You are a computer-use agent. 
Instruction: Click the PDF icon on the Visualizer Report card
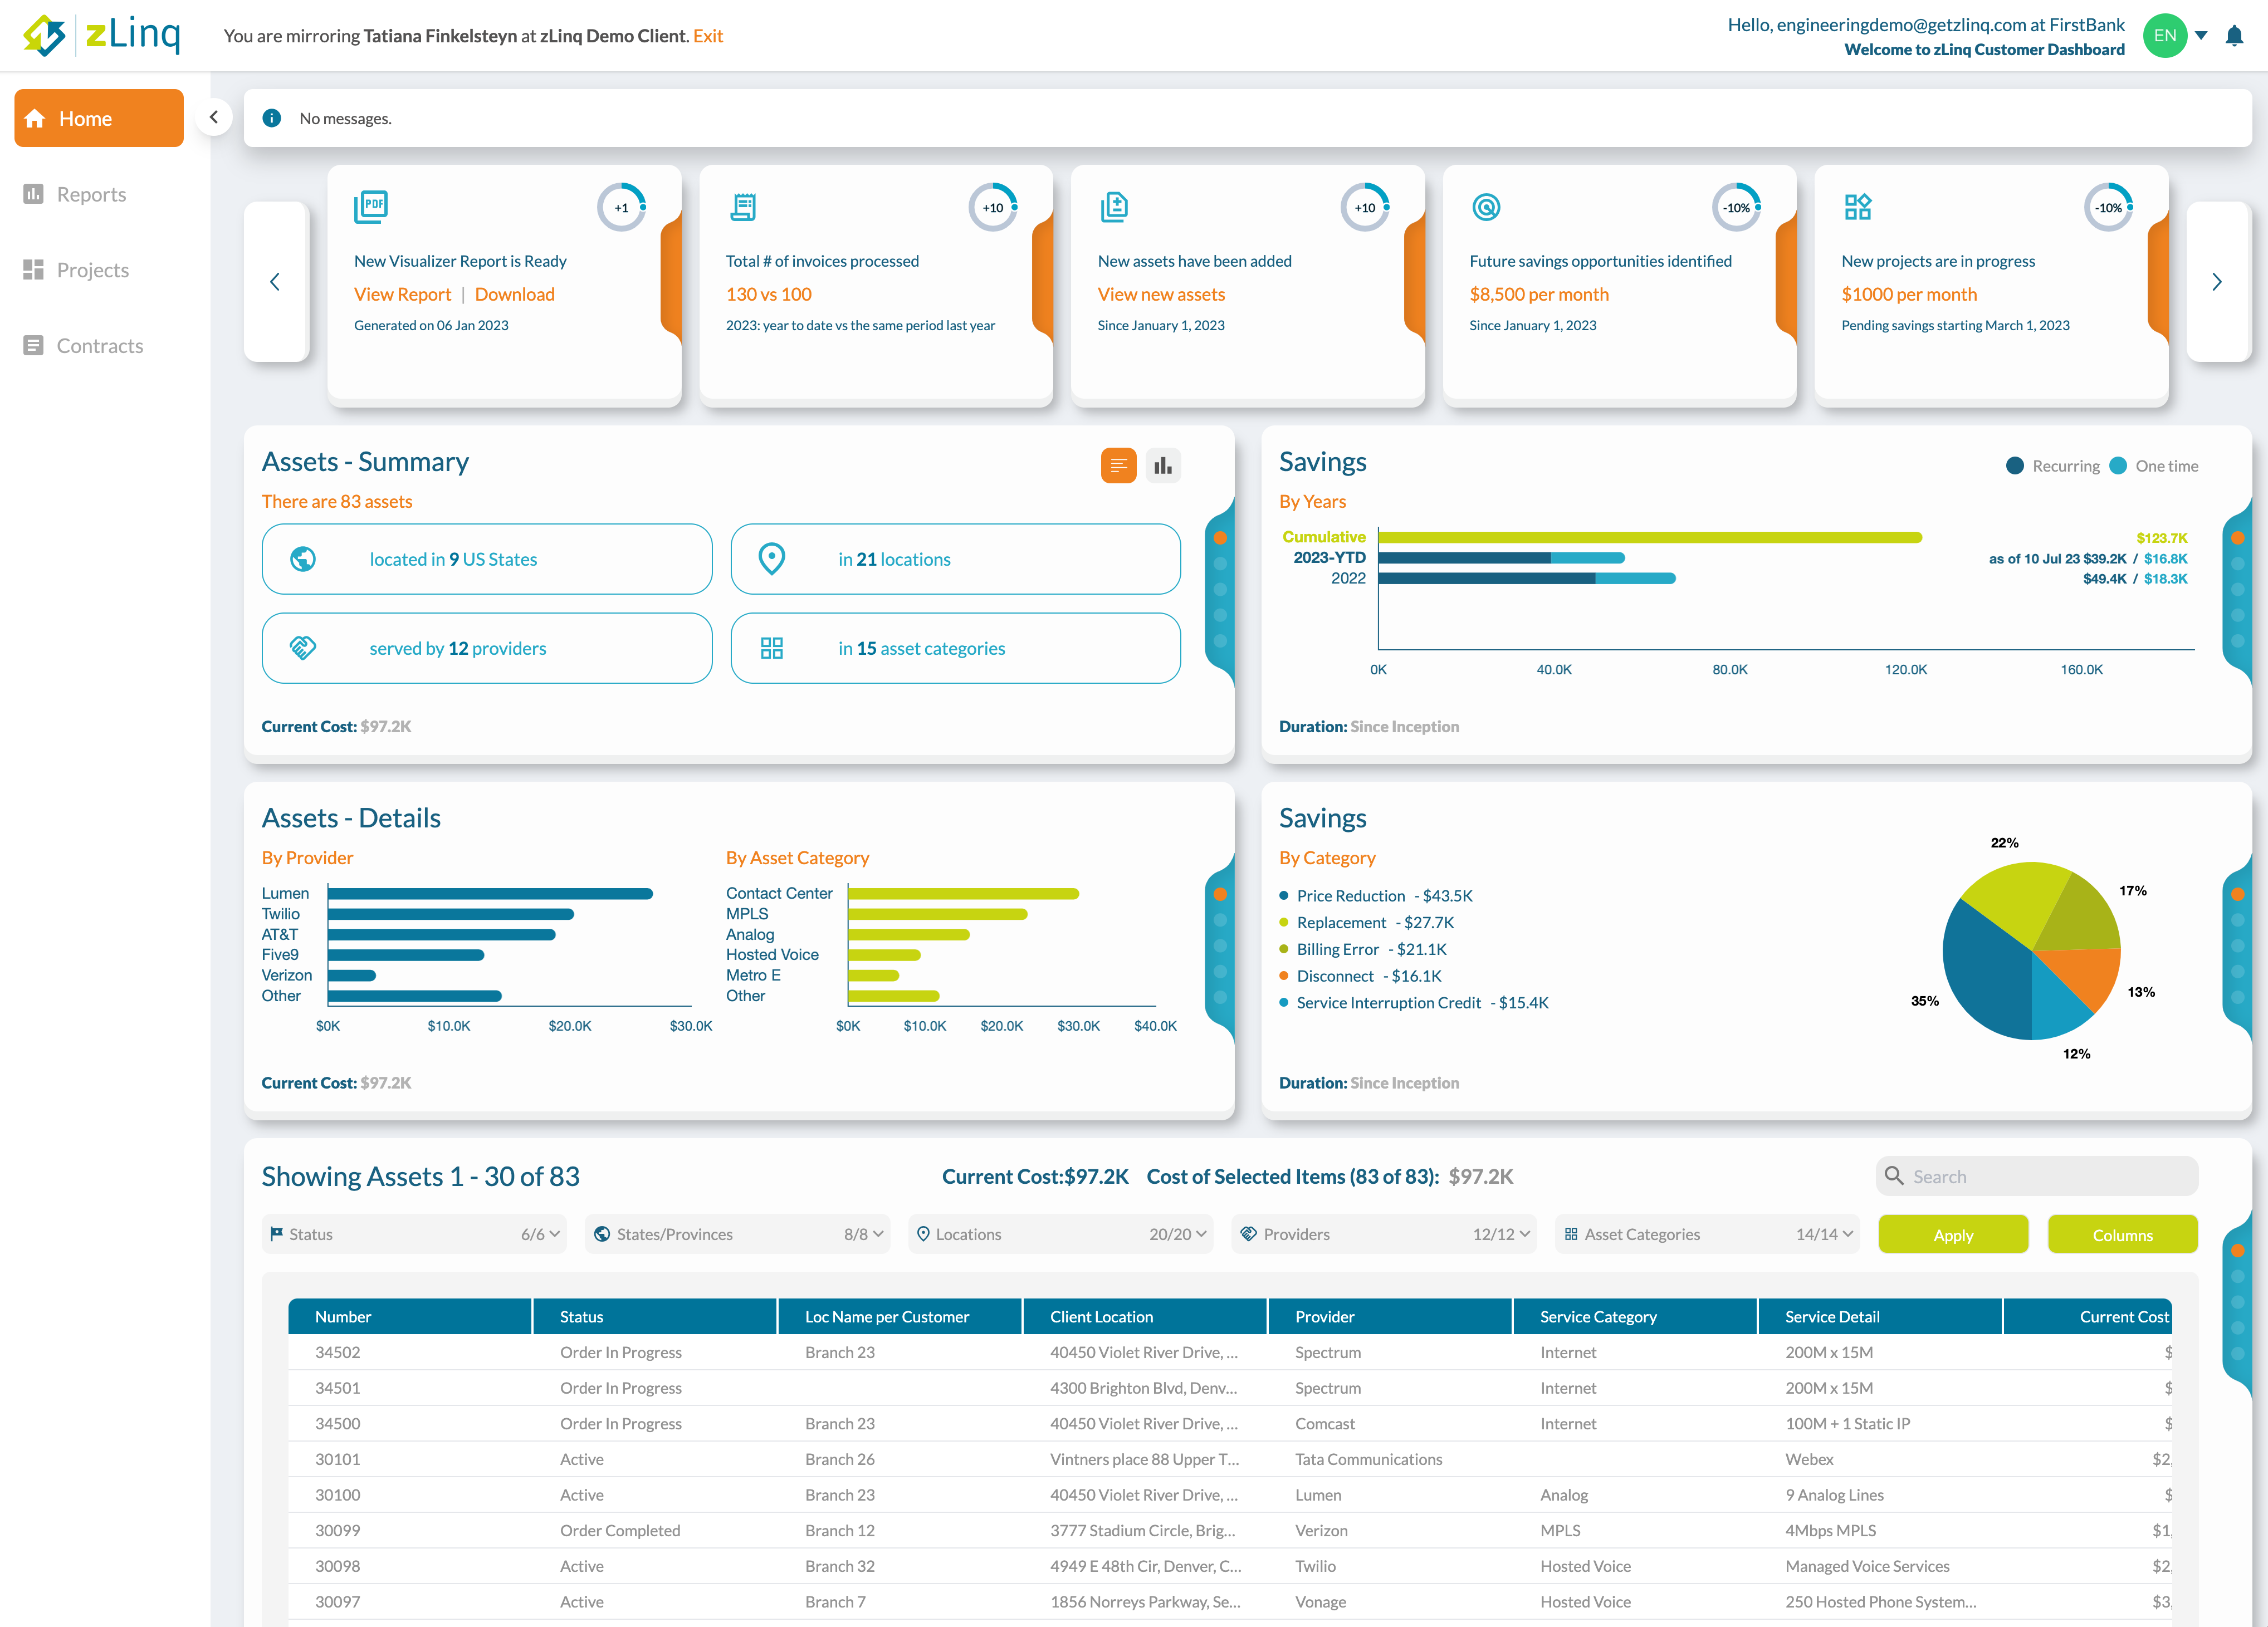tap(372, 206)
